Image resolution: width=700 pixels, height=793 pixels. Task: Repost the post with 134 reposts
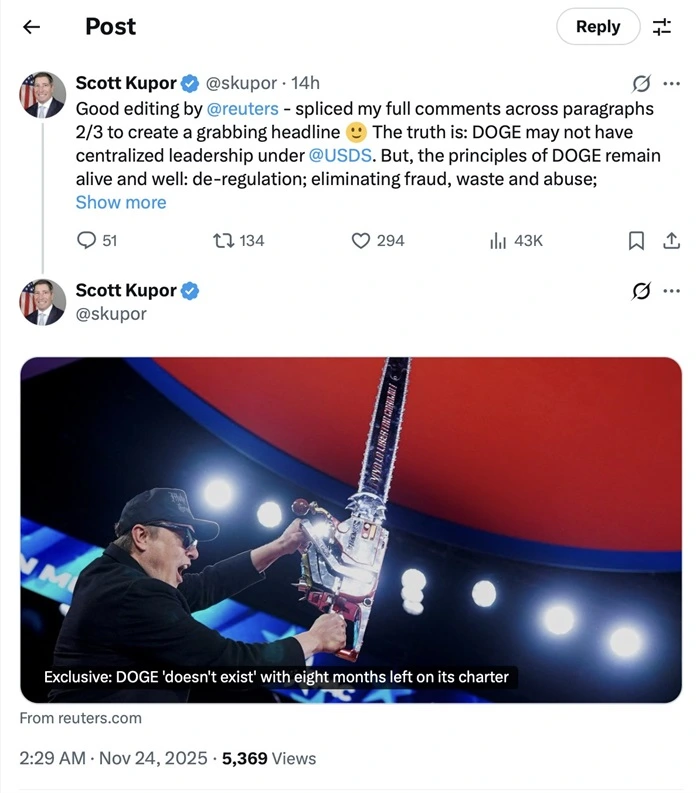238,240
